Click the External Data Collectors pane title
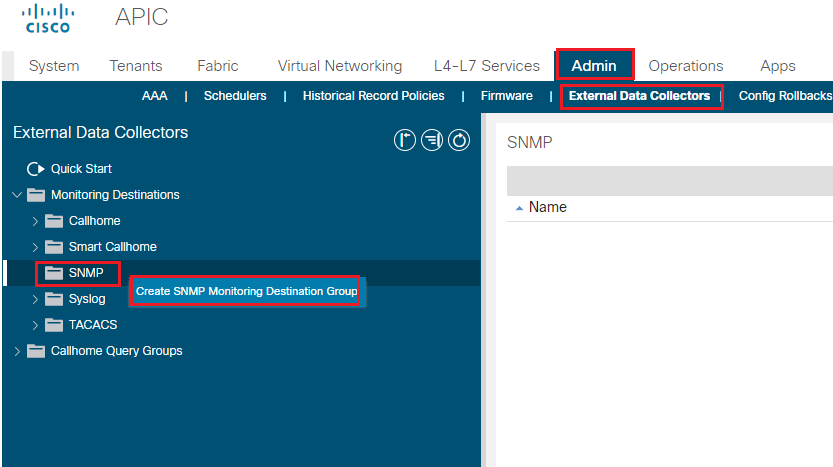The height and width of the screenshot is (467, 833). (100, 132)
